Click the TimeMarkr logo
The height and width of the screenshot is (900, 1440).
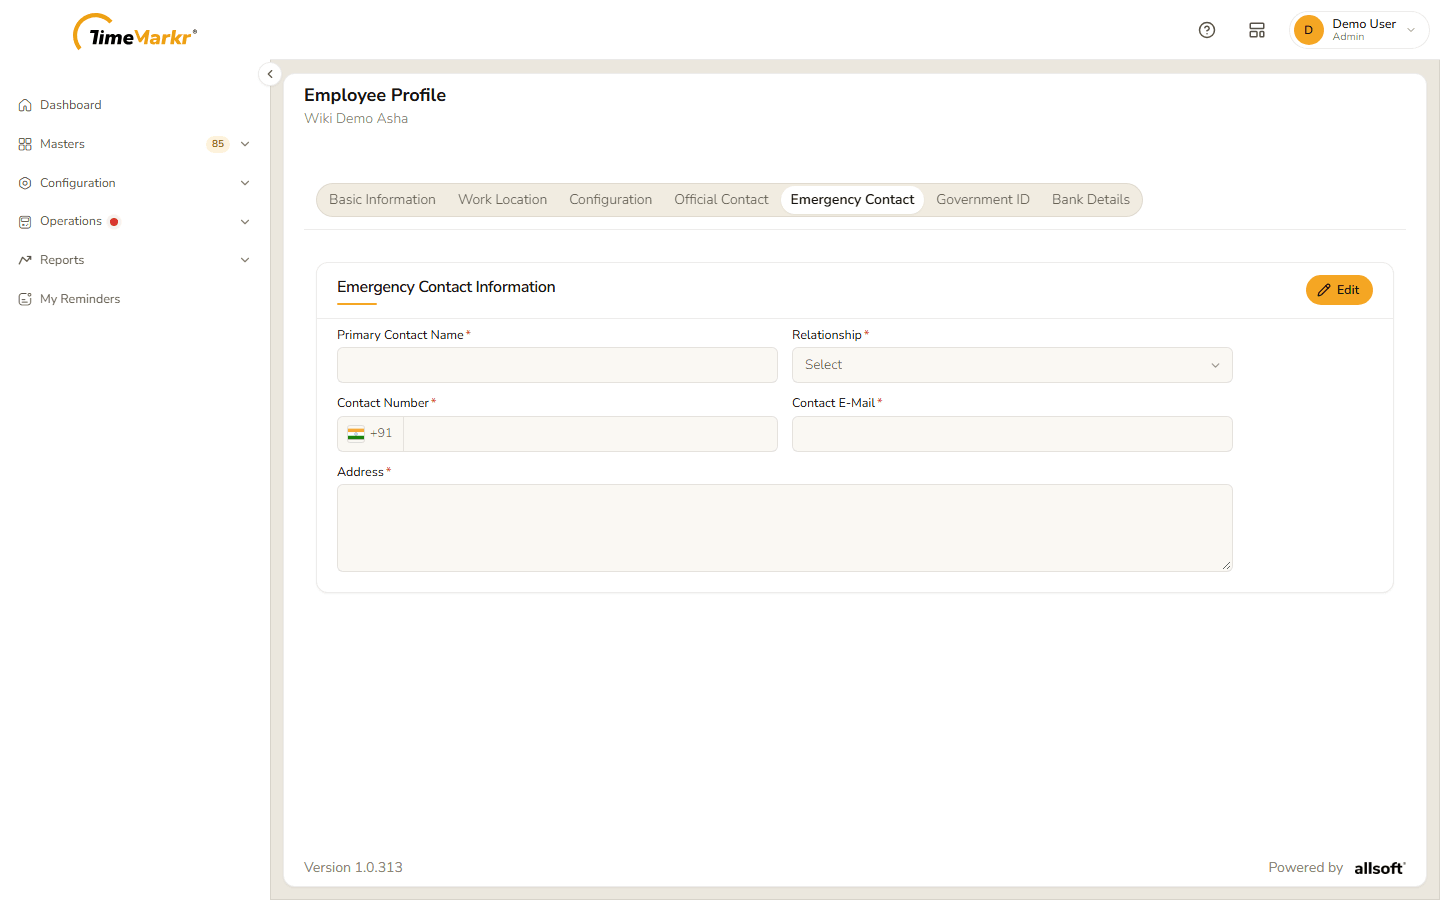[135, 33]
